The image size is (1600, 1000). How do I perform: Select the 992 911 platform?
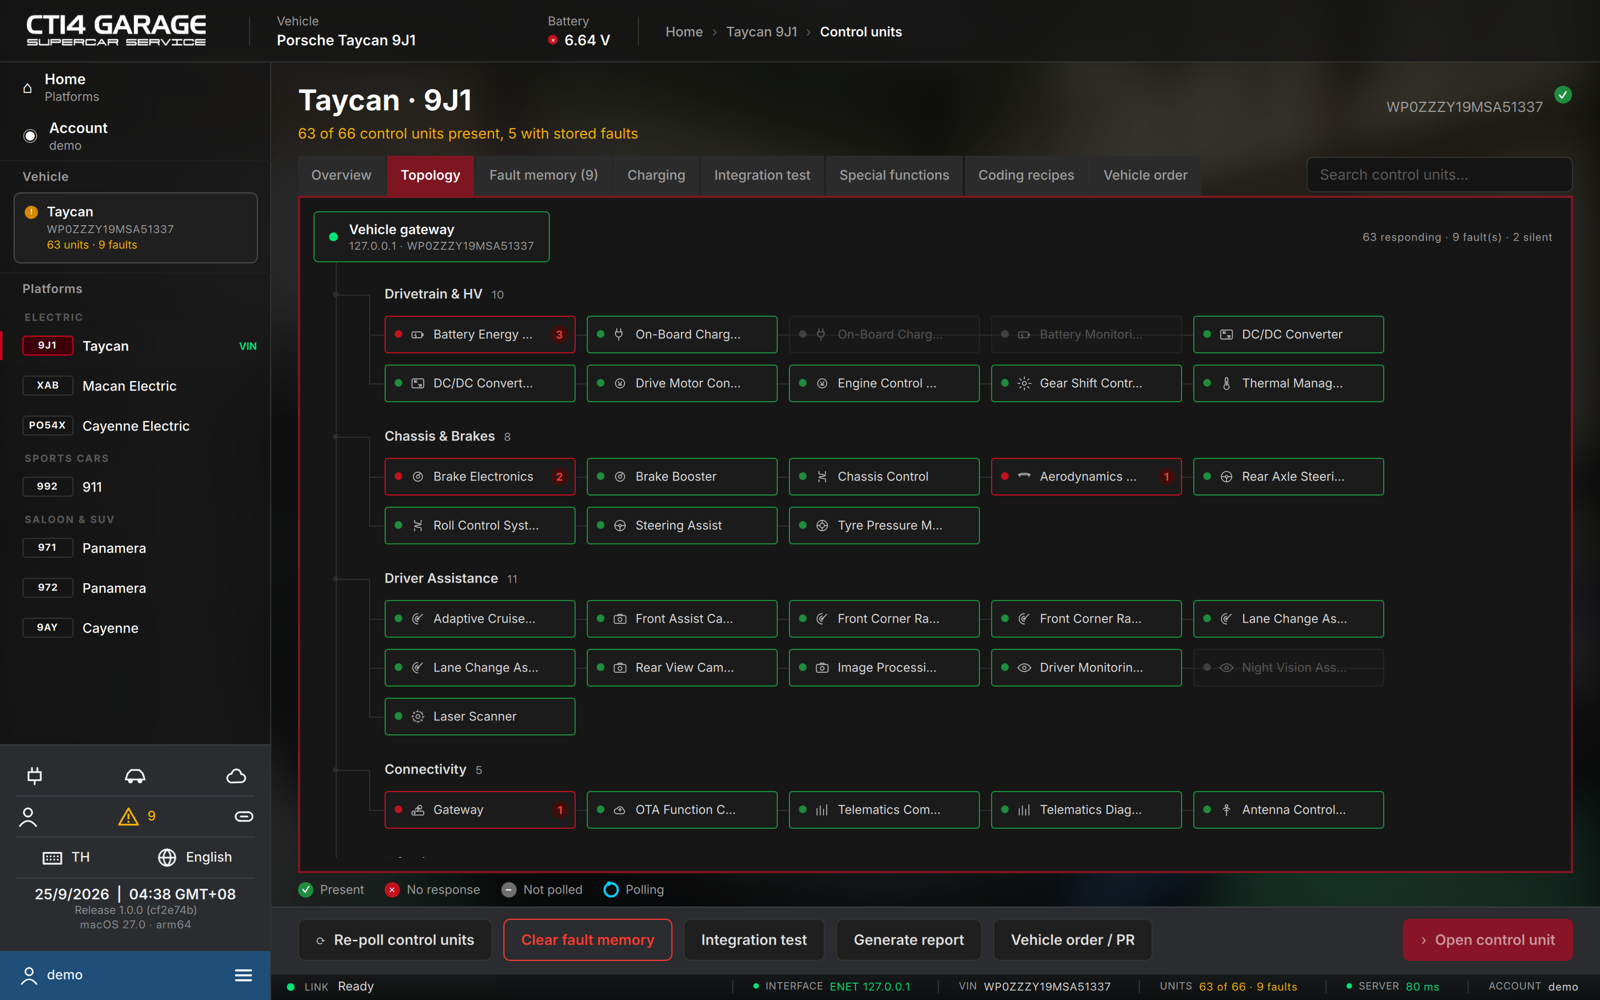[135, 487]
